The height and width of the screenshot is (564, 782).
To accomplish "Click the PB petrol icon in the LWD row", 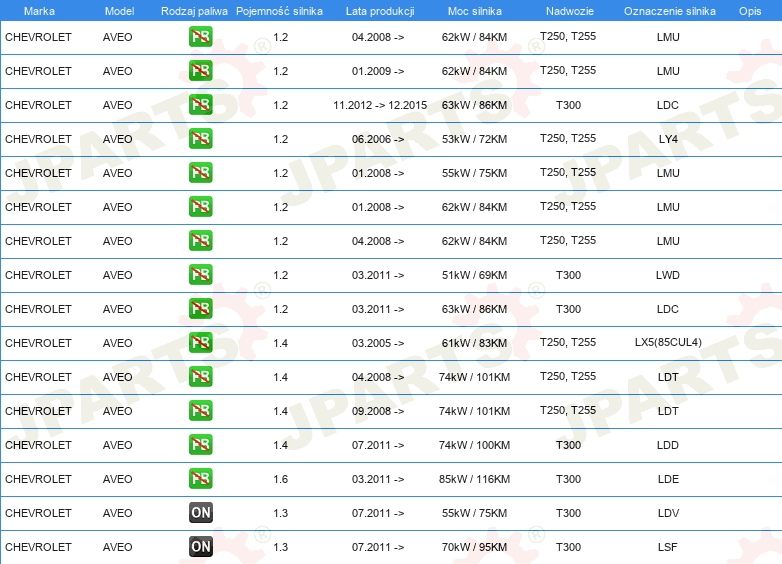I will [200, 275].
